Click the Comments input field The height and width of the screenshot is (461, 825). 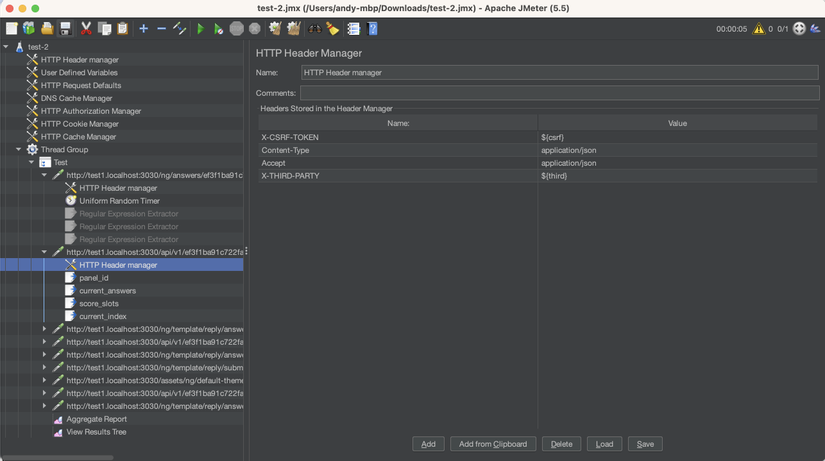click(560, 93)
